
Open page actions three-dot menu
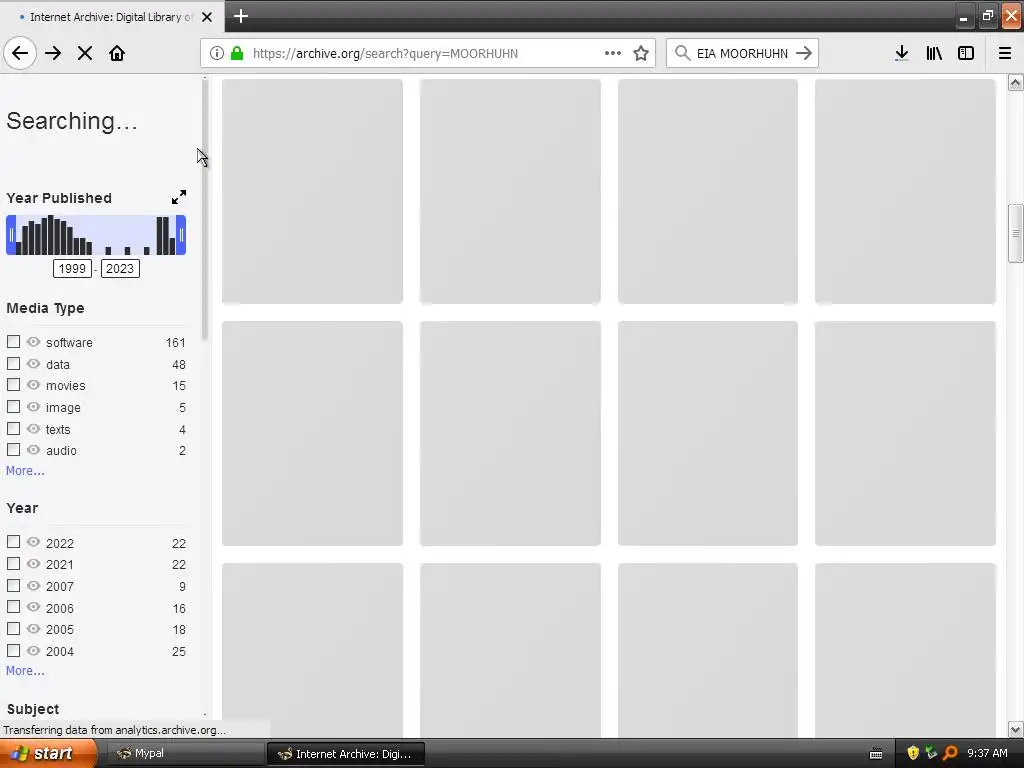point(613,54)
